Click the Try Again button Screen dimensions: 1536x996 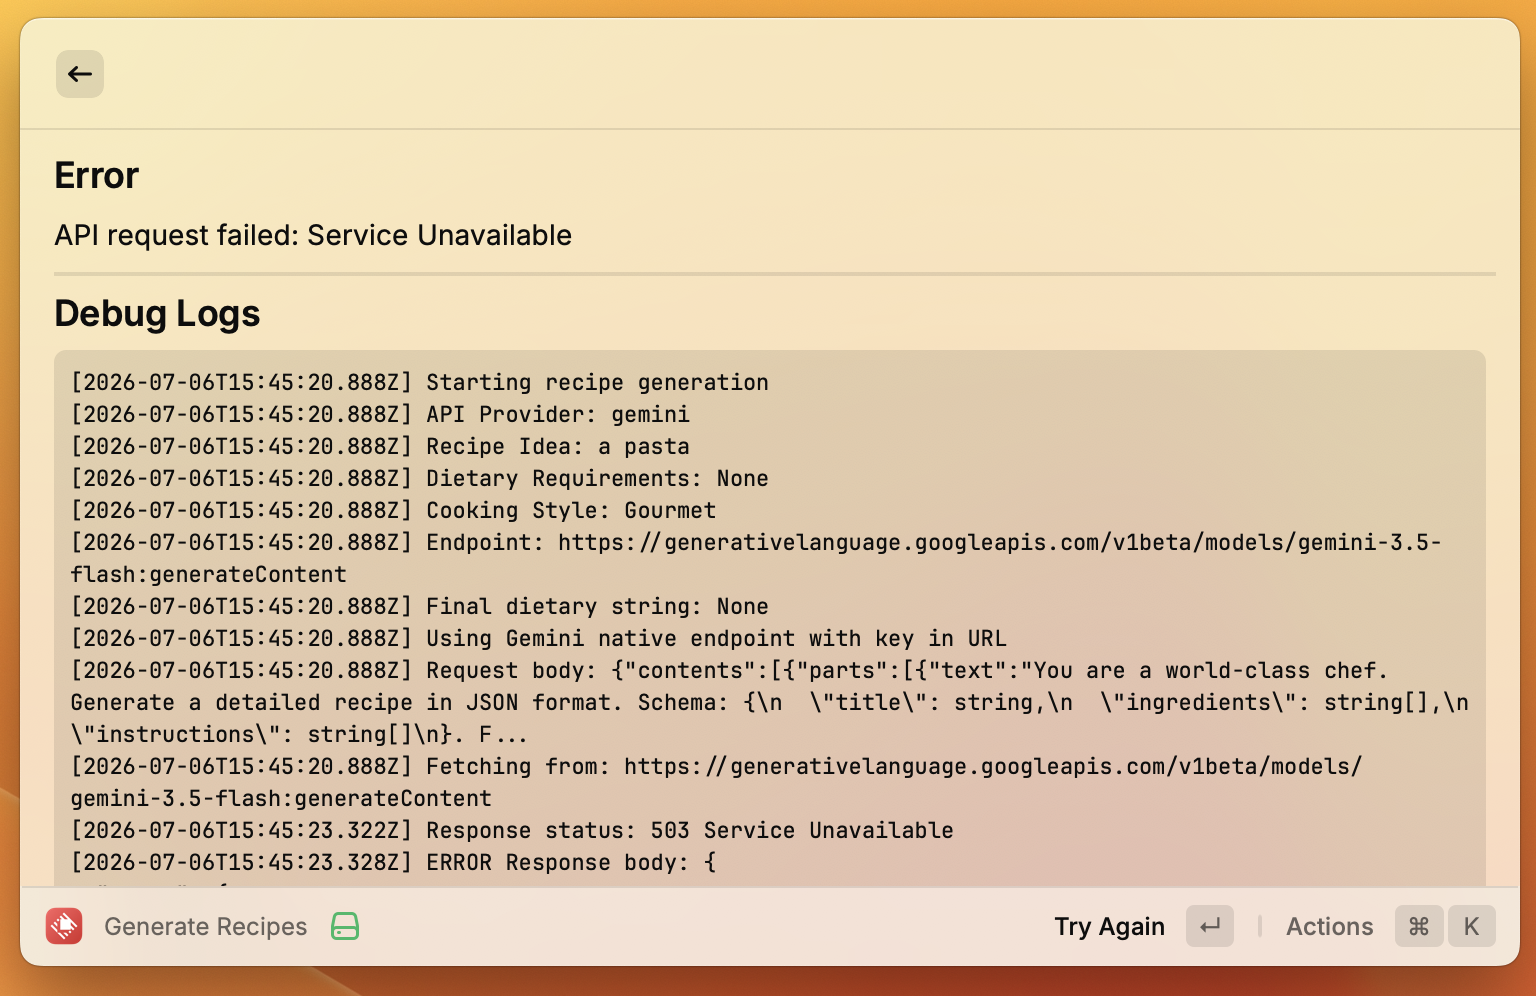coord(1109,926)
